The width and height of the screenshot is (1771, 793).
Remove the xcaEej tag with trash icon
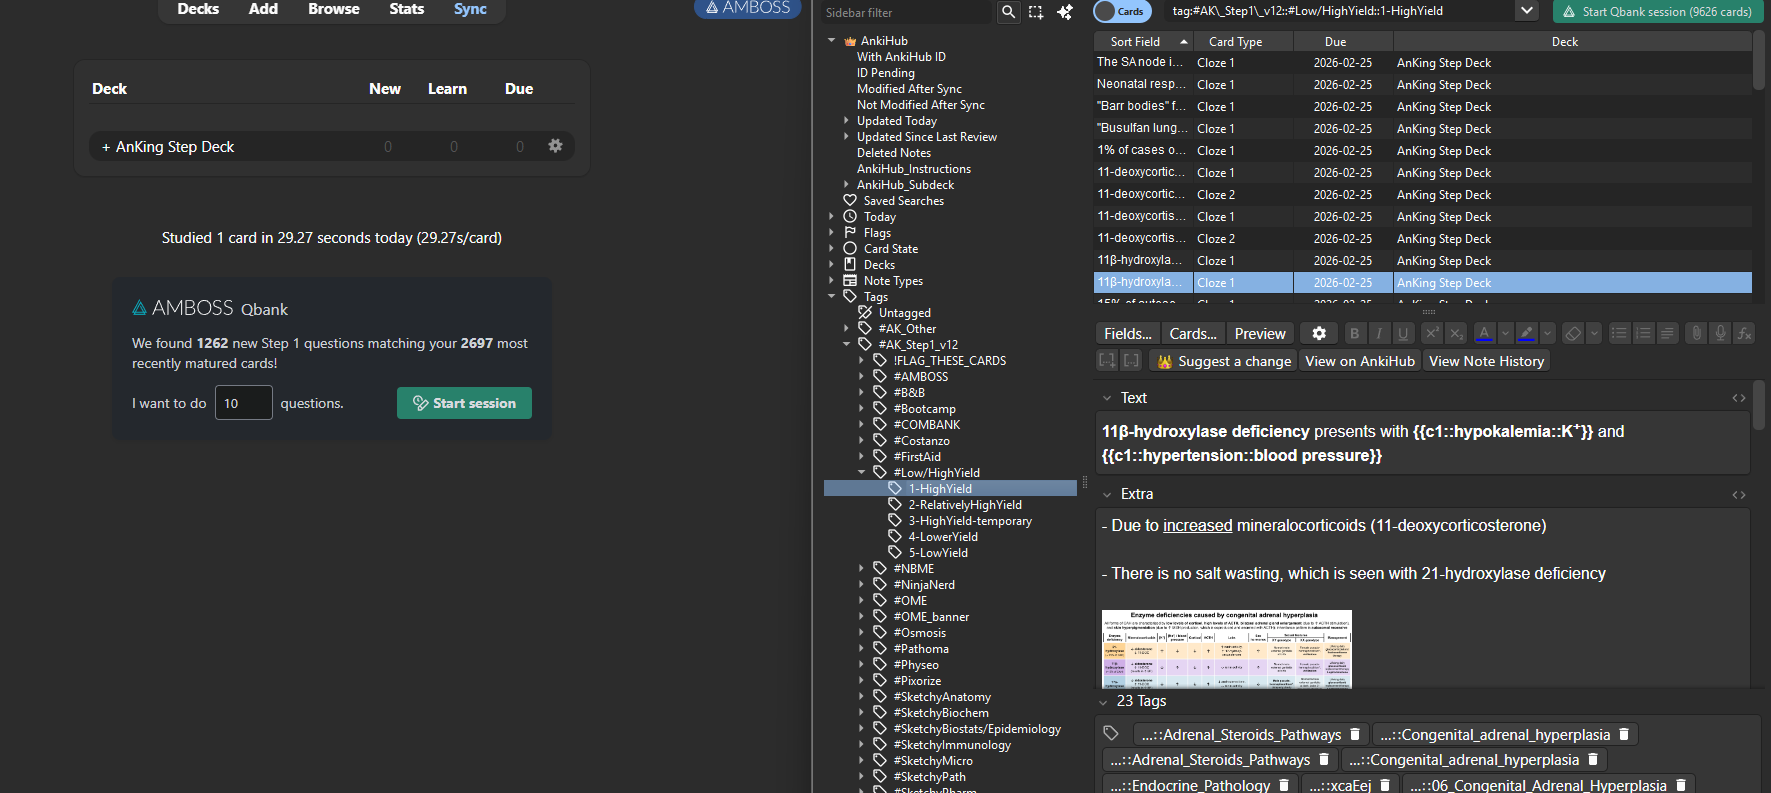pyautogui.click(x=1385, y=785)
